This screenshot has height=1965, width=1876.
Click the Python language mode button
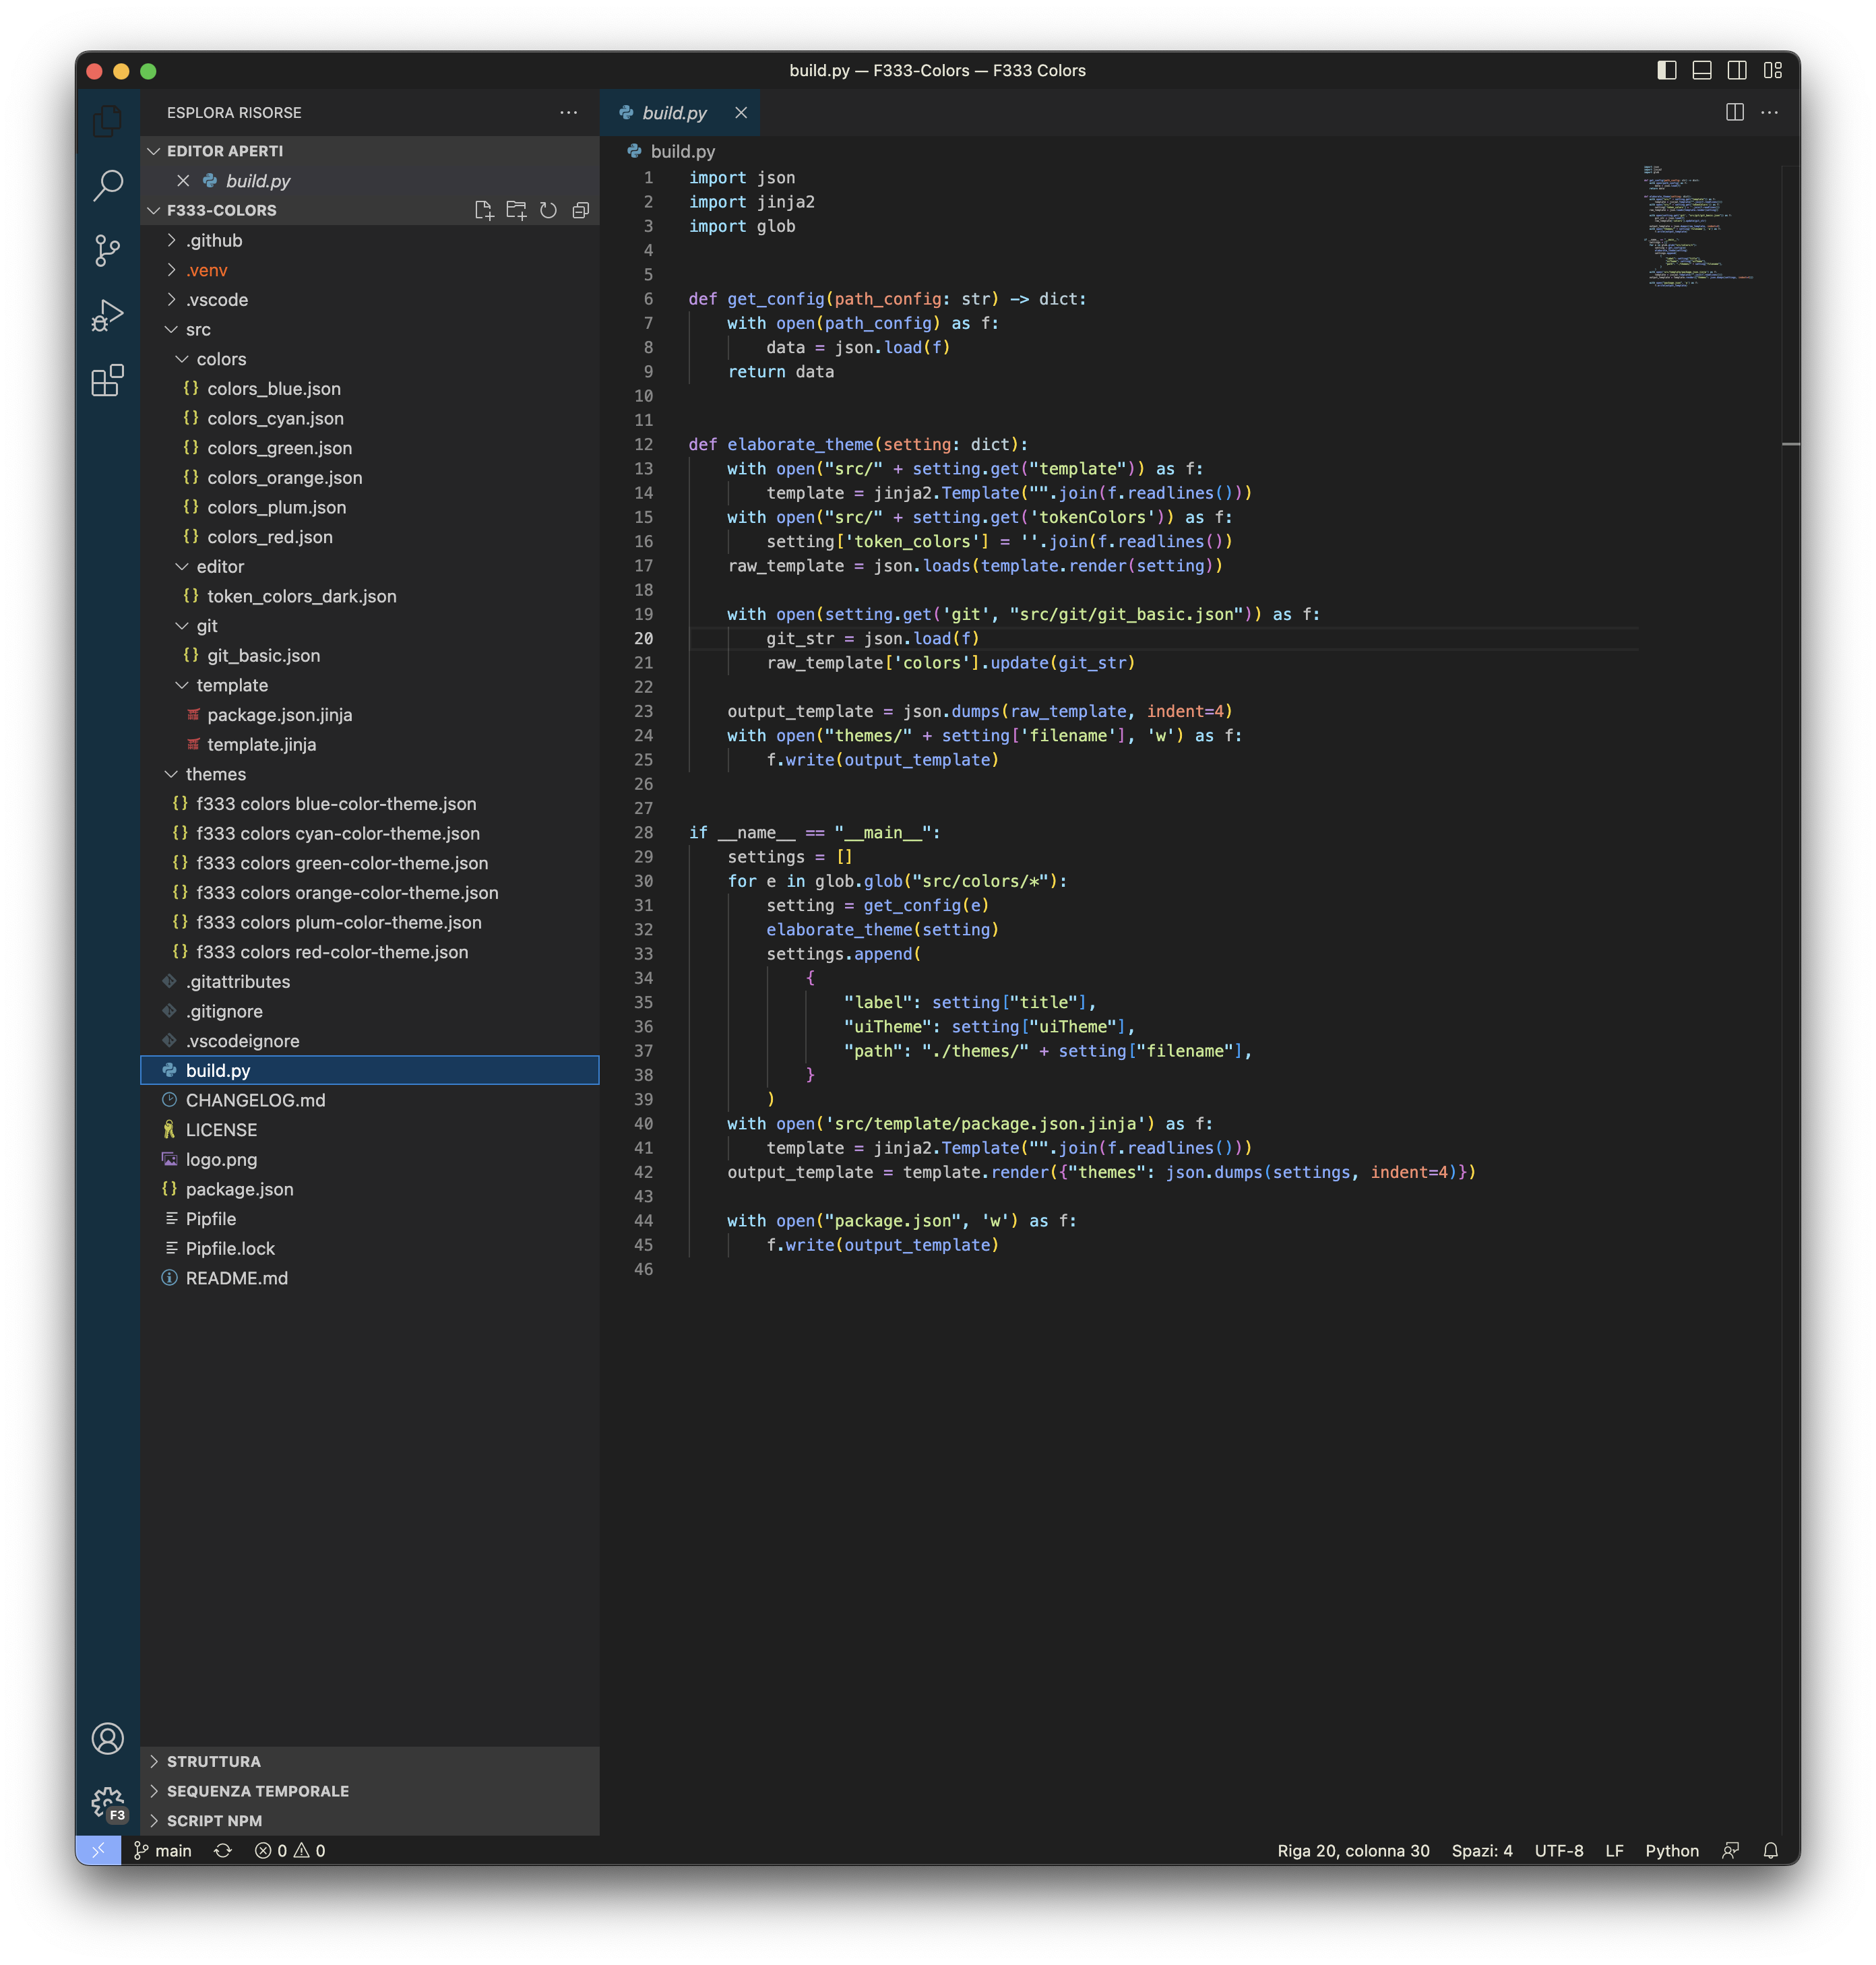(x=1671, y=1850)
